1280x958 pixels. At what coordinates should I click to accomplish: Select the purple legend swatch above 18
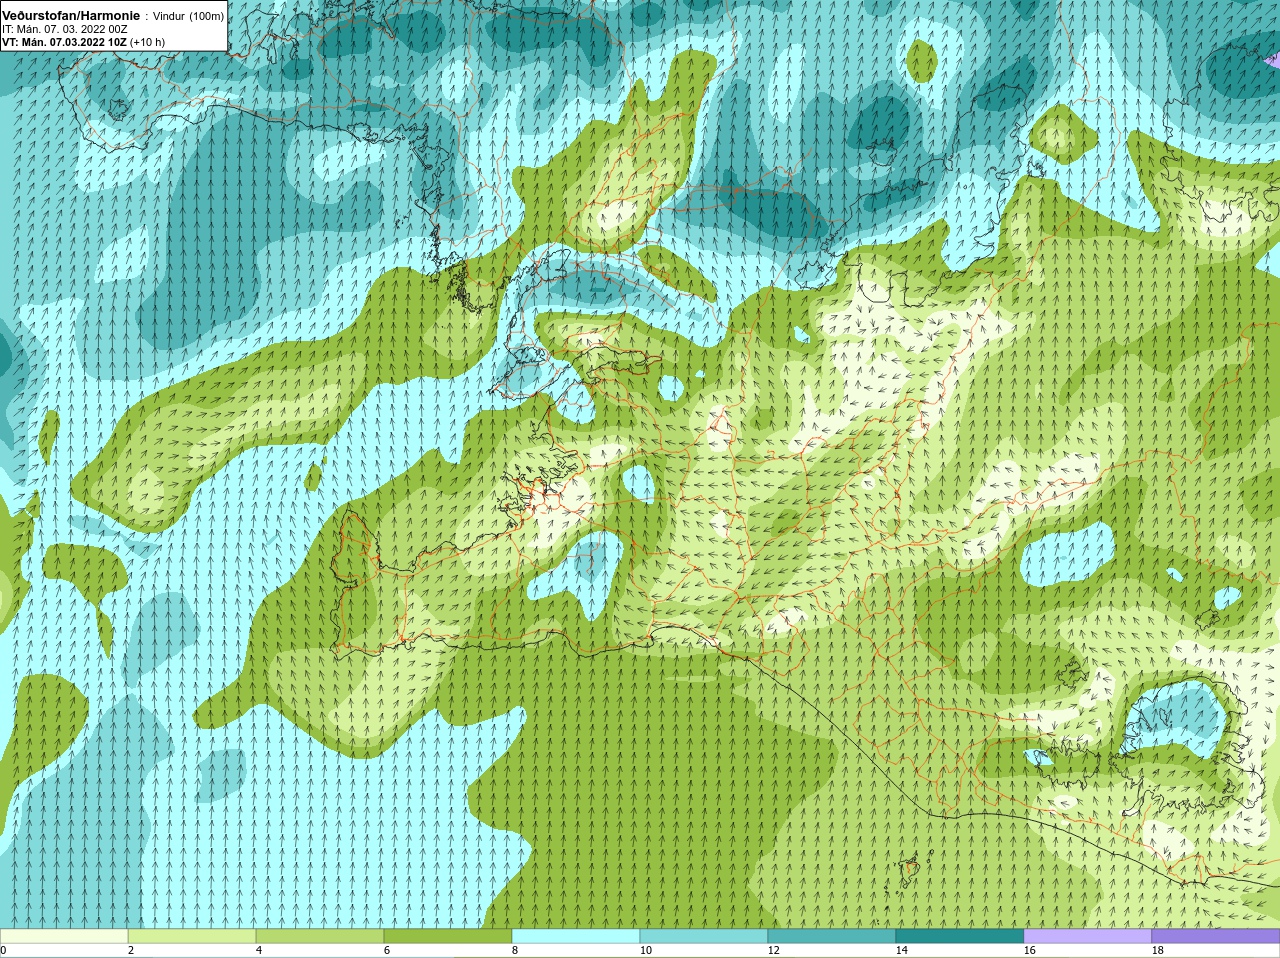tap(1216, 936)
